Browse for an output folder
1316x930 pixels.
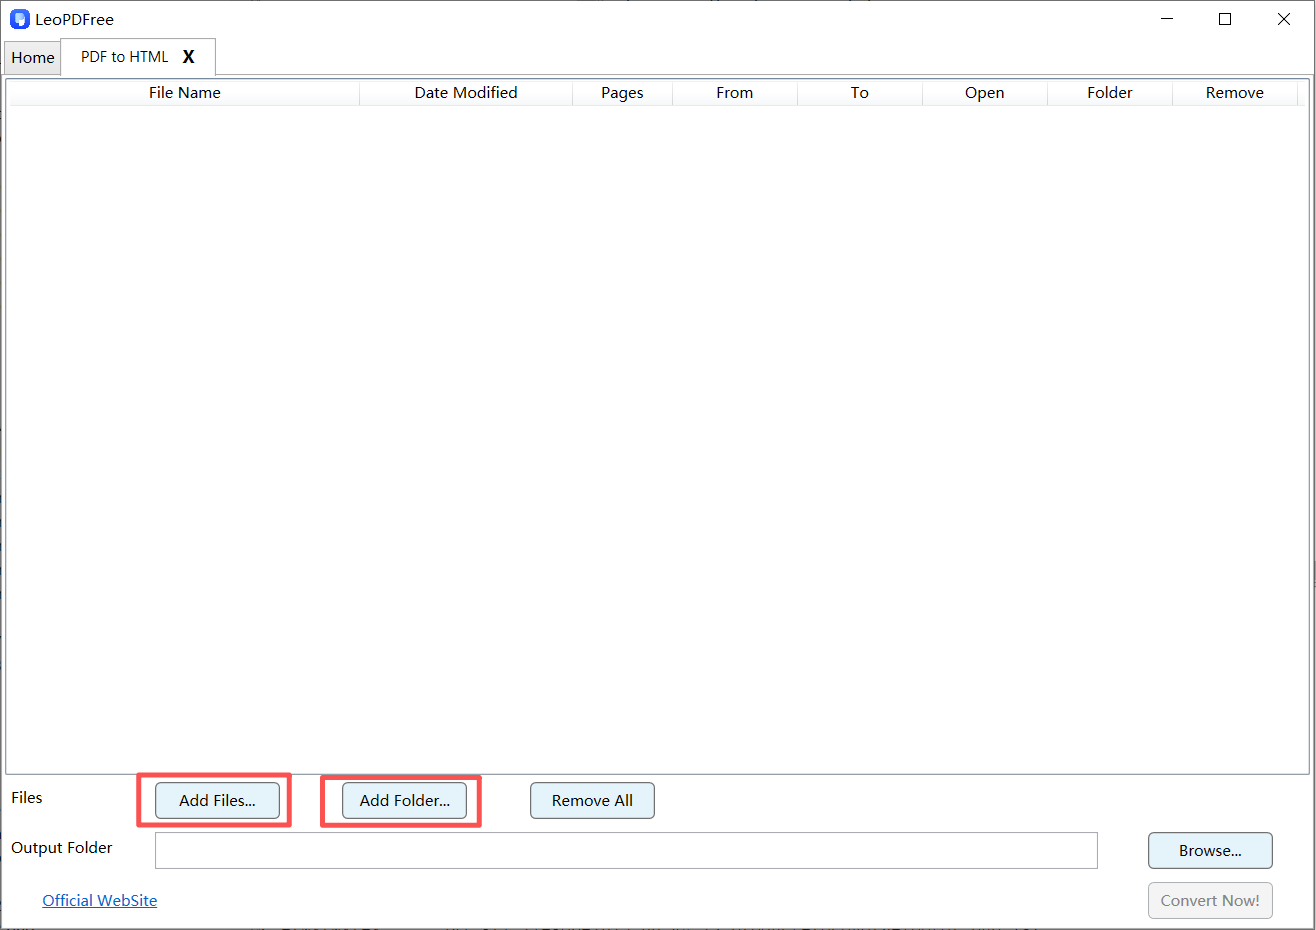[x=1210, y=850]
